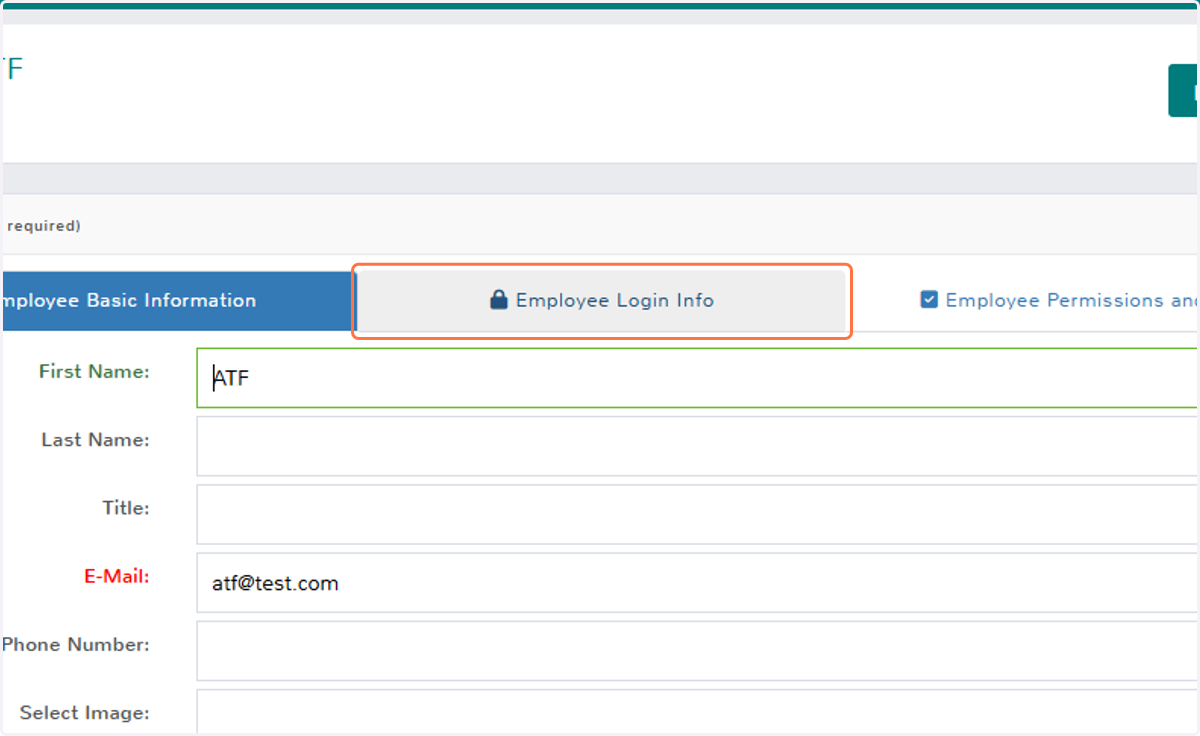Click the lock icon on Login Info tab
This screenshot has height=736, width=1200.
click(499, 300)
